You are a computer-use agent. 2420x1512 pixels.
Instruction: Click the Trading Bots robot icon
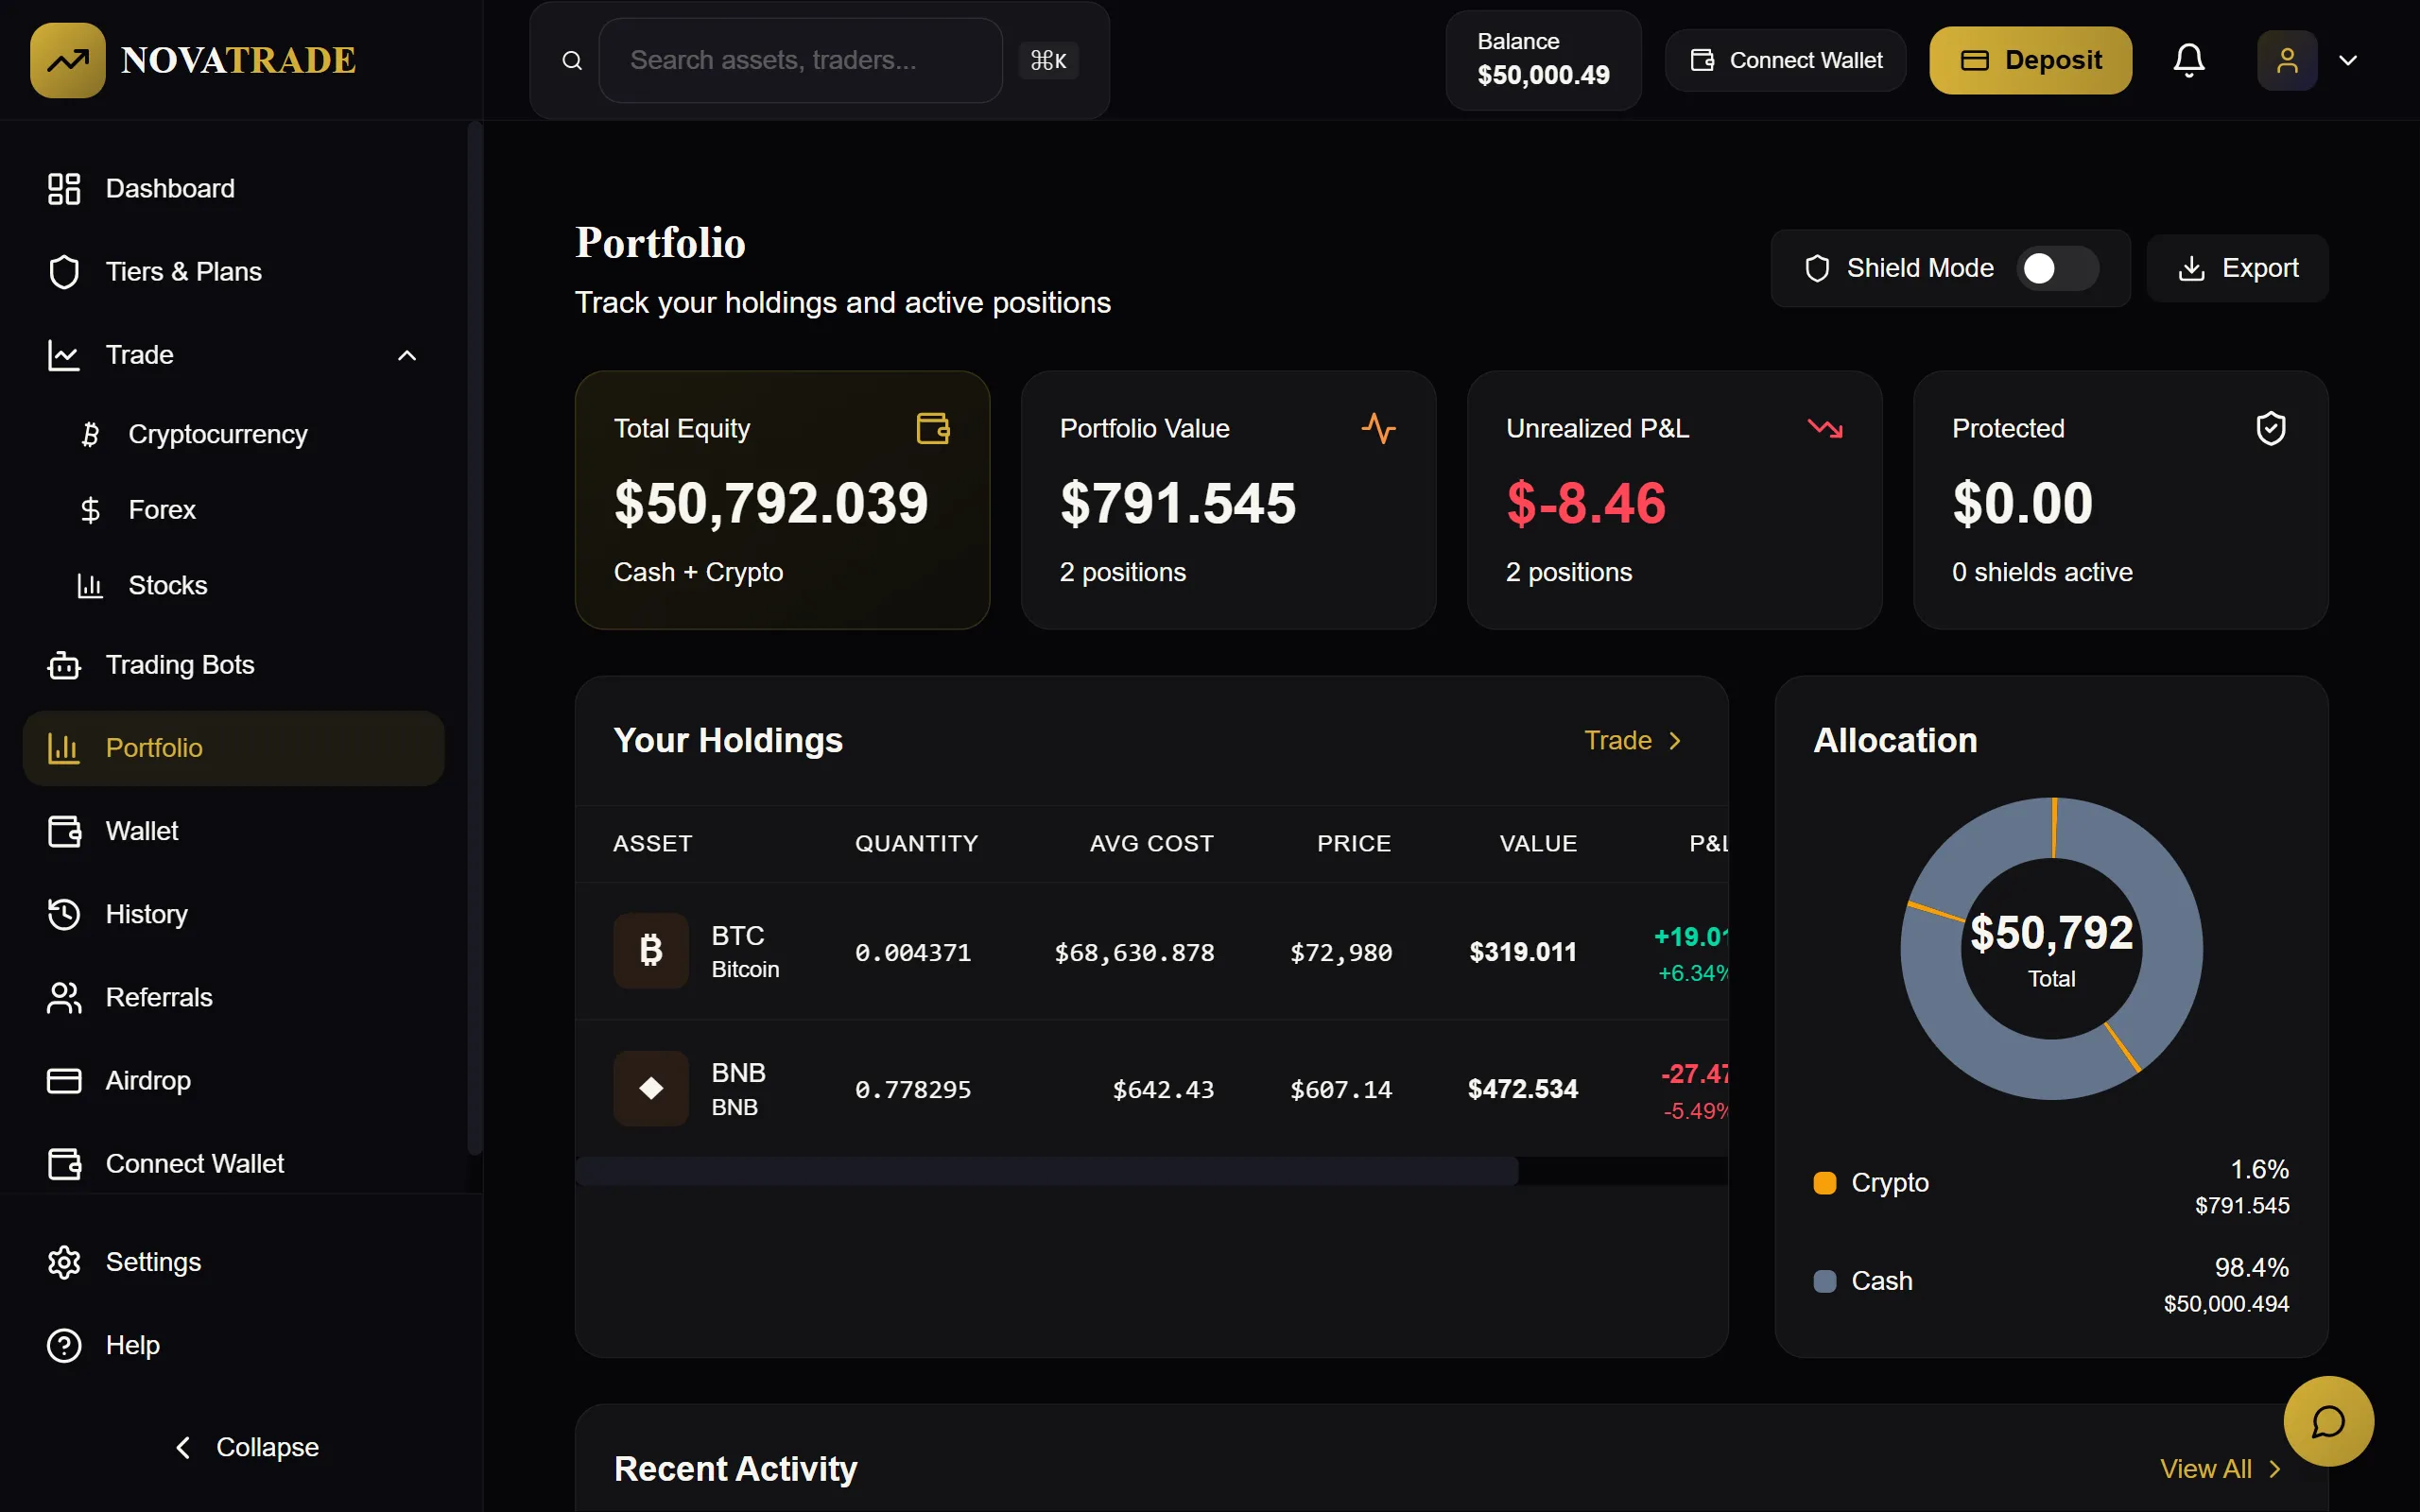(x=64, y=665)
